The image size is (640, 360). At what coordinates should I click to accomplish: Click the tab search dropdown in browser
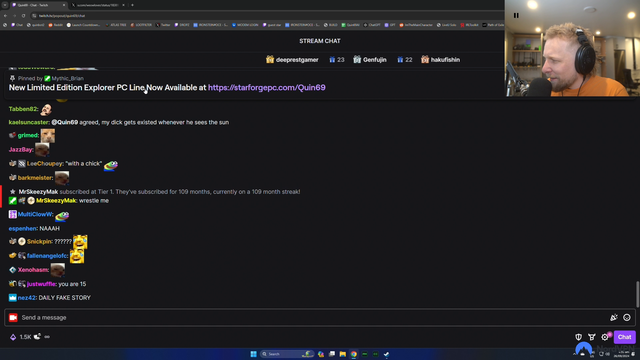click(5, 5)
